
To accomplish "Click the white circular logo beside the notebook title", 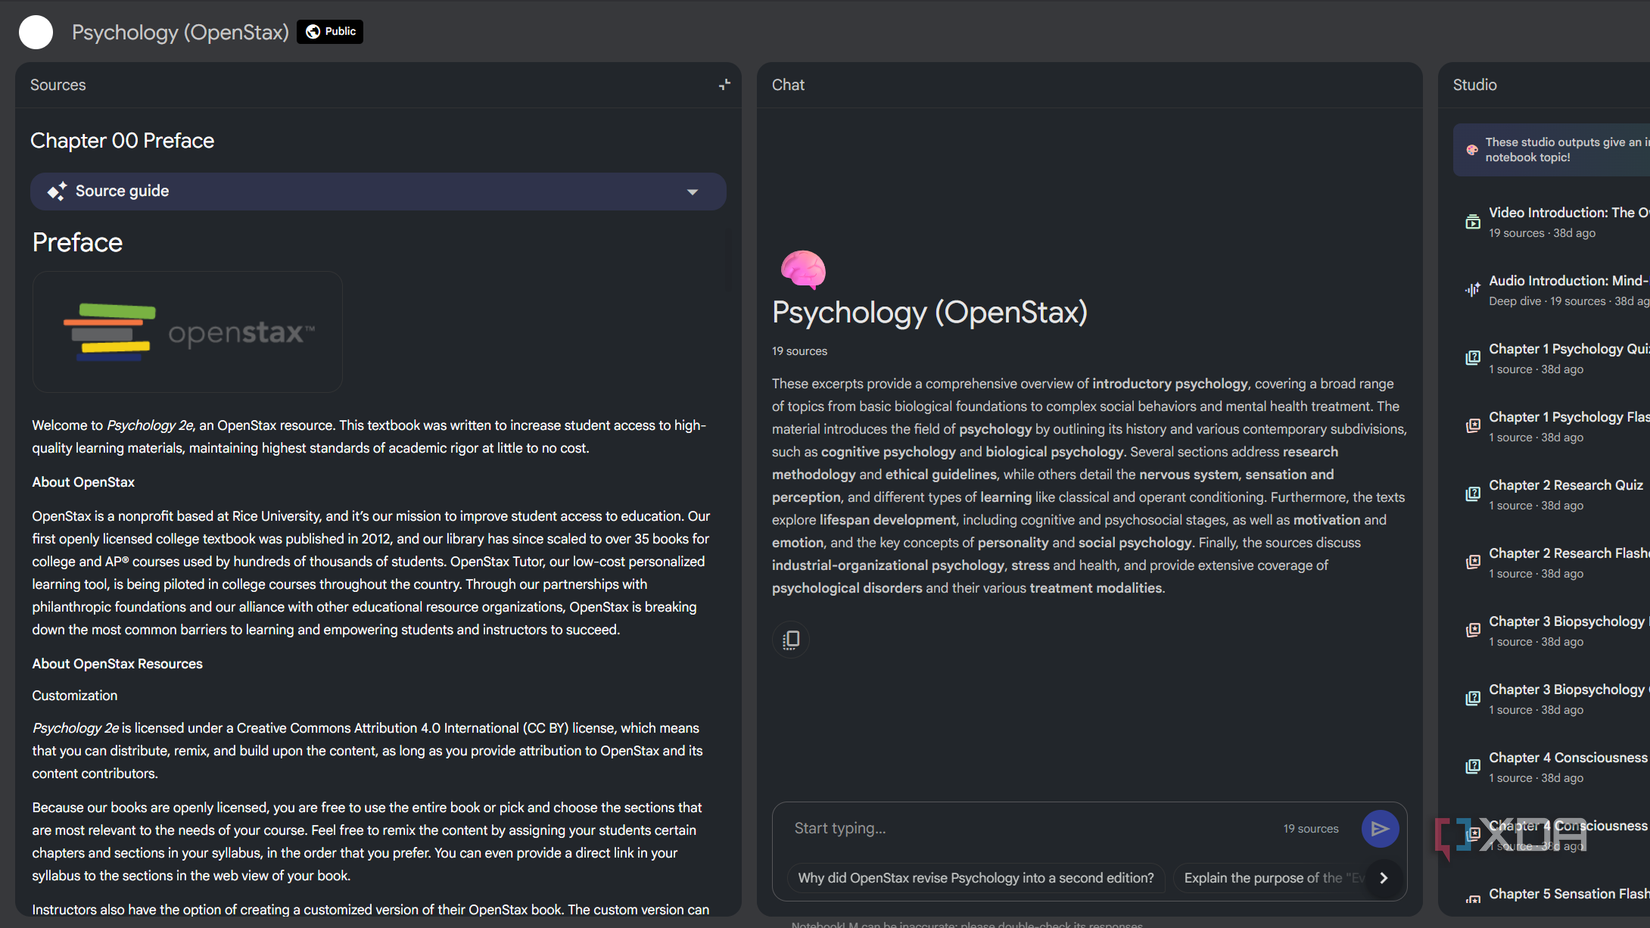I will coord(36,32).
